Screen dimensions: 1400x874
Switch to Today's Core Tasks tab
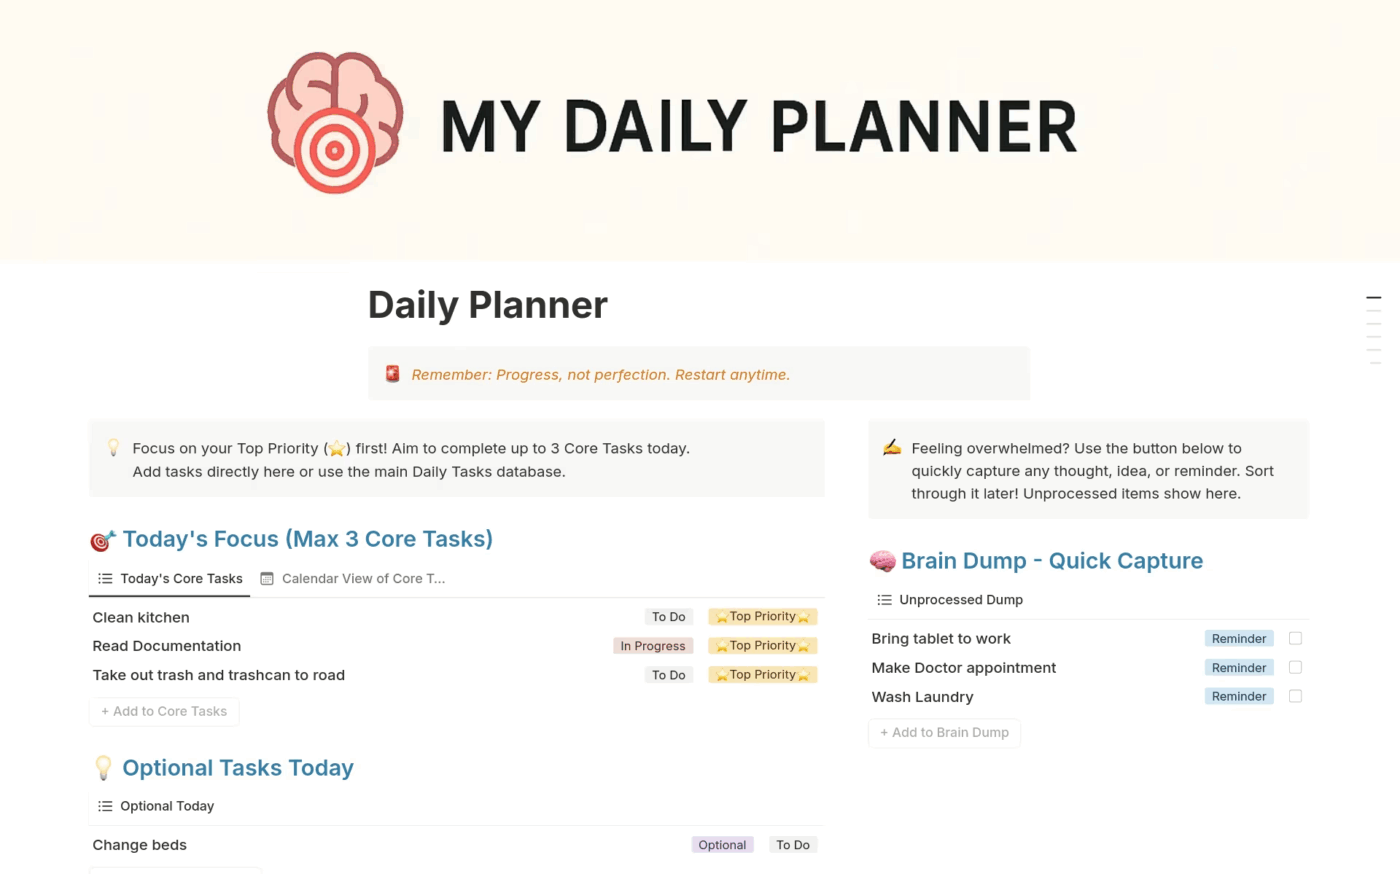[x=171, y=578]
